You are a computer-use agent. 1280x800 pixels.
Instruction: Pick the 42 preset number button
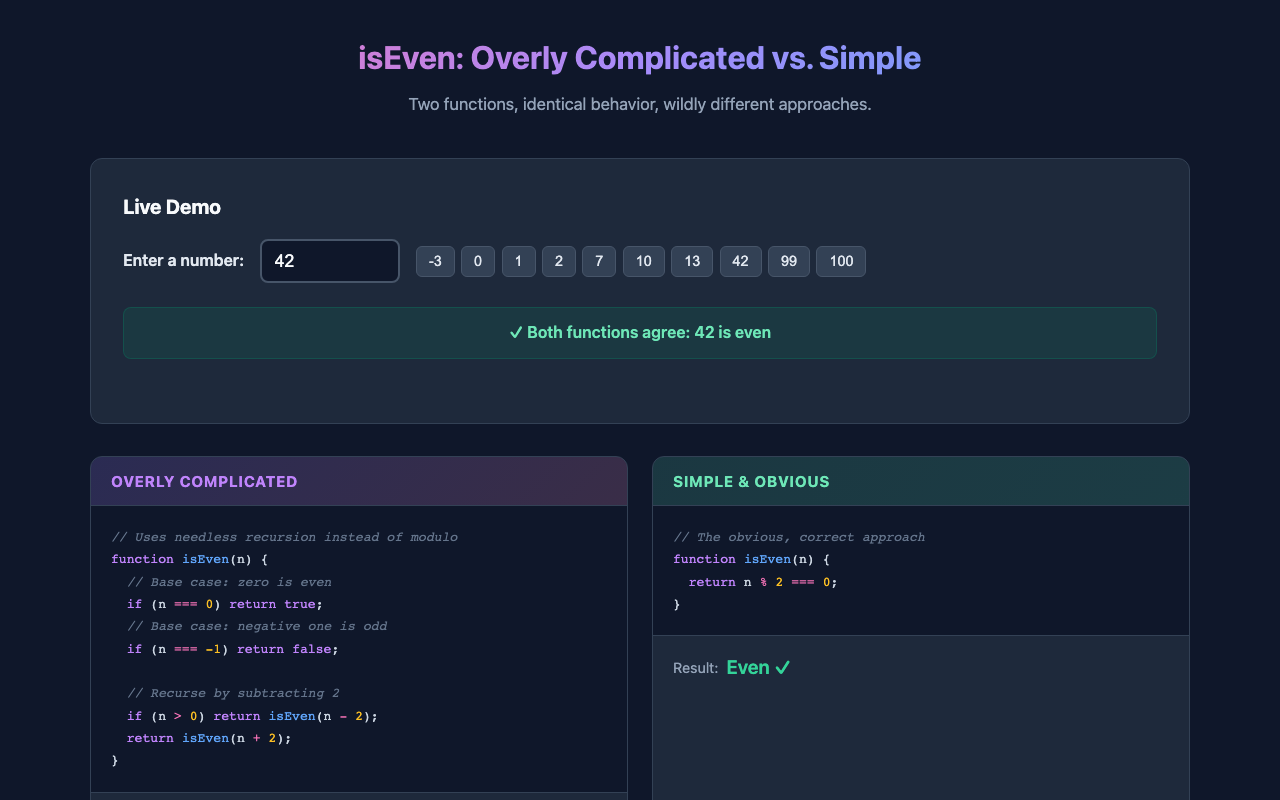(741, 261)
